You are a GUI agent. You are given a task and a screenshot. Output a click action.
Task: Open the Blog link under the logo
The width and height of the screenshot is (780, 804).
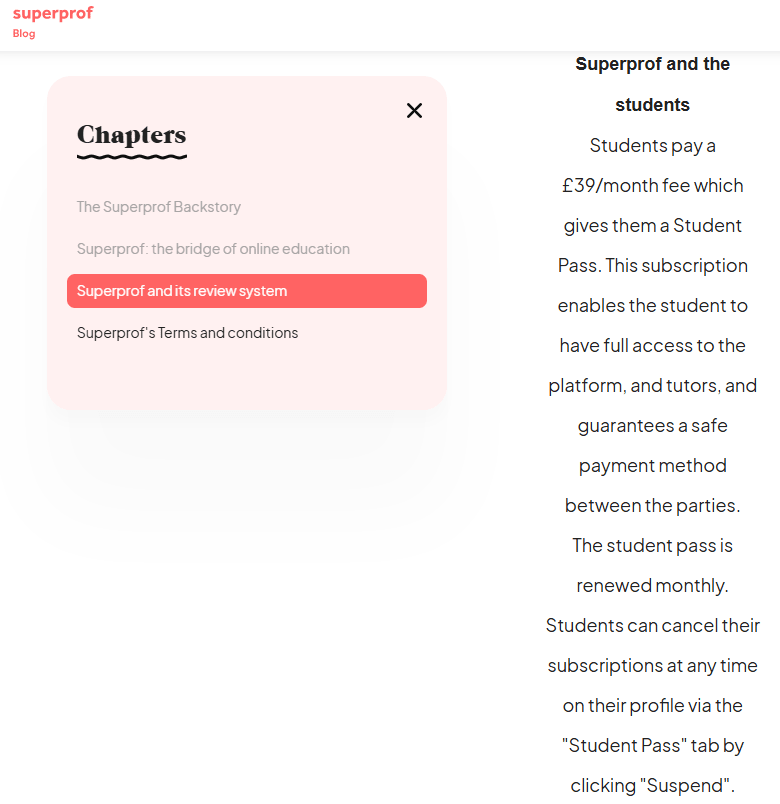24,34
